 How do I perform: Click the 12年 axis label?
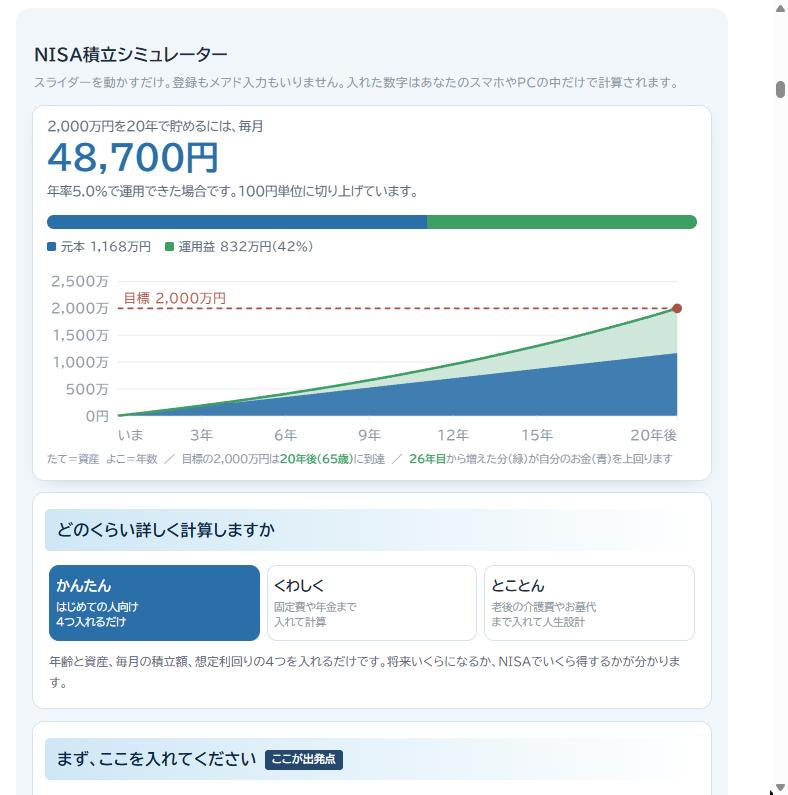(x=453, y=435)
